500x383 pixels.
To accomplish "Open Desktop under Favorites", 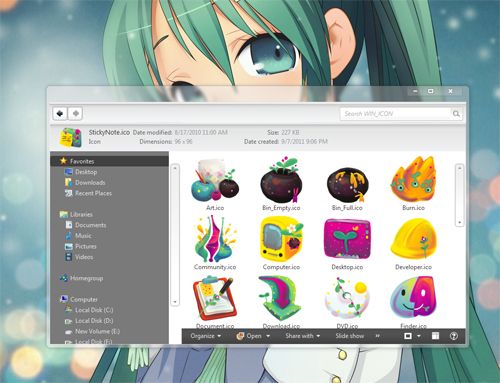I will click(86, 172).
